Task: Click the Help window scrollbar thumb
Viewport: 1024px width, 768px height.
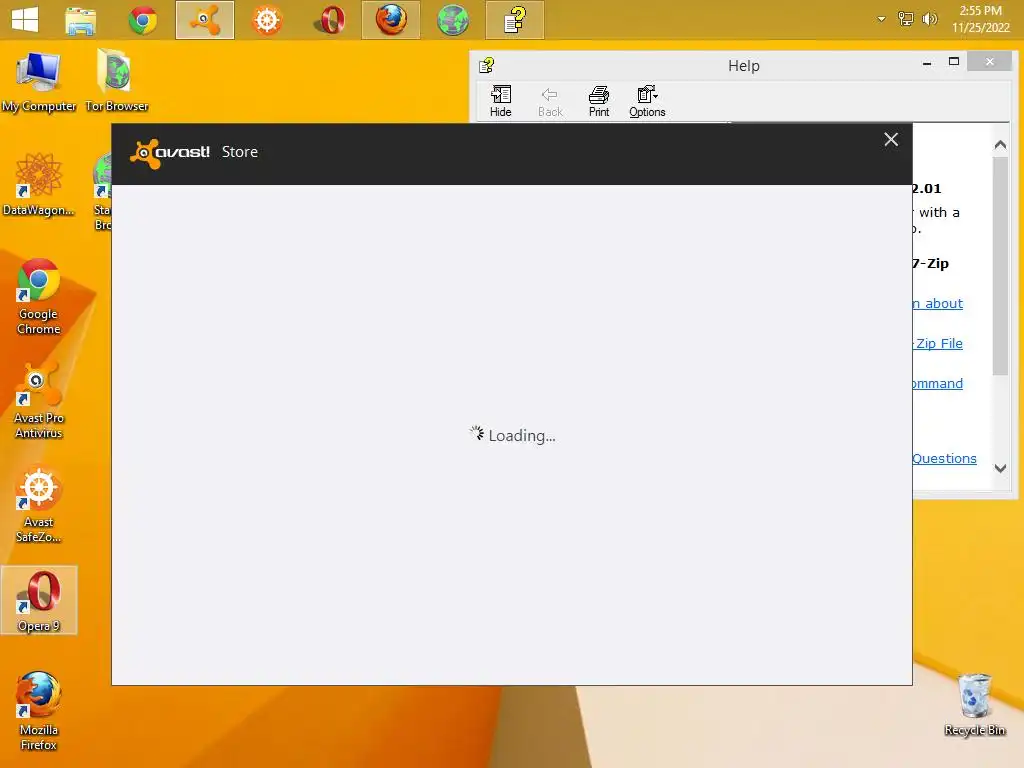Action: point(1000,266)
